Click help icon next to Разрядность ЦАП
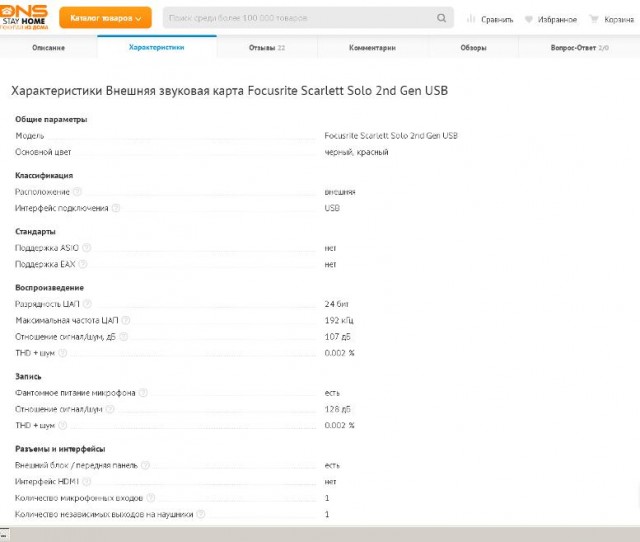The height and width of the screenshot is (542, 640). [87, 304]
